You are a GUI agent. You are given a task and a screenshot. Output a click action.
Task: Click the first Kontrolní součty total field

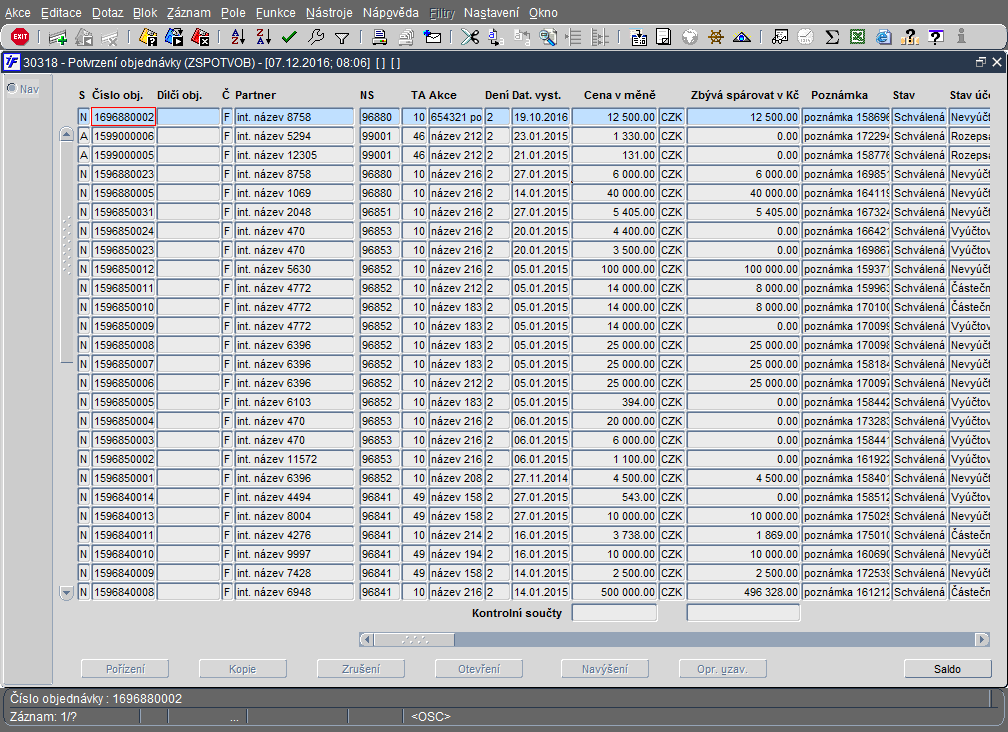615,613
